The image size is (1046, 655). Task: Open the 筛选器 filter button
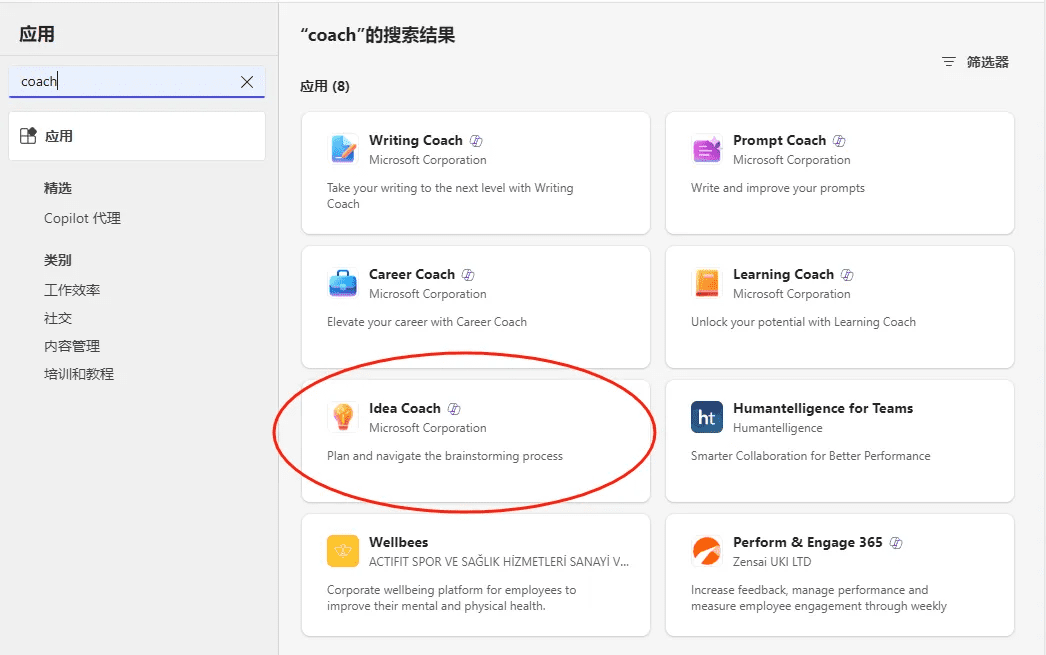pos(975,62)
